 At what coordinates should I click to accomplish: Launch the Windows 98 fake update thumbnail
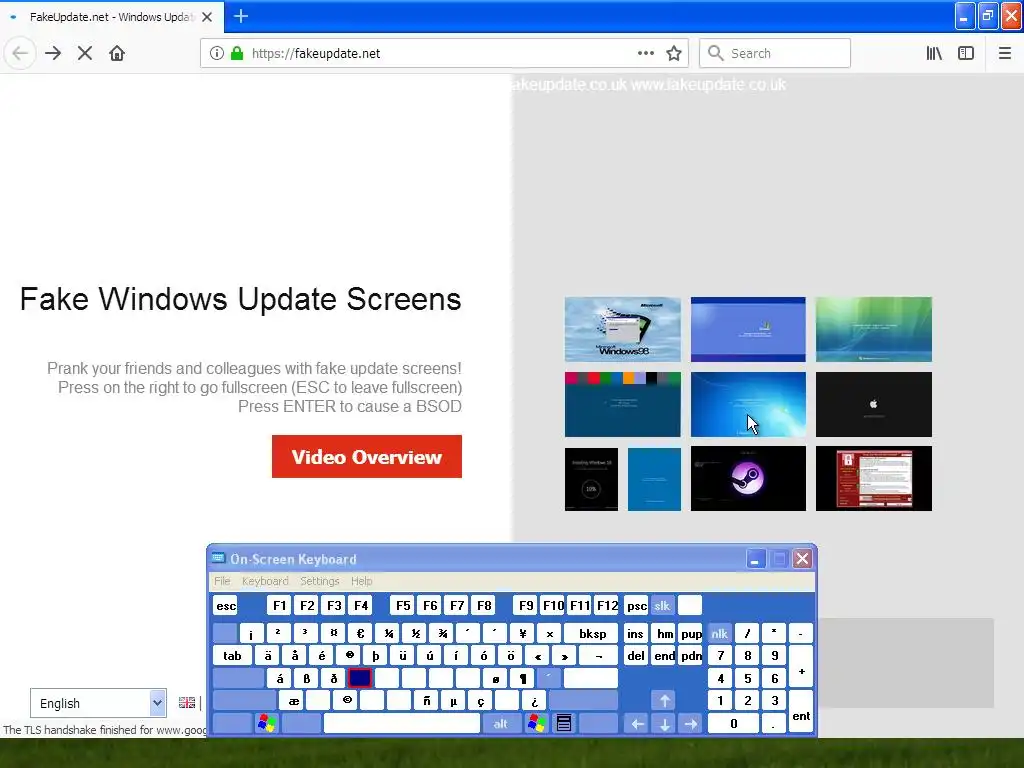pyautogui.click(x=622, y=329)
